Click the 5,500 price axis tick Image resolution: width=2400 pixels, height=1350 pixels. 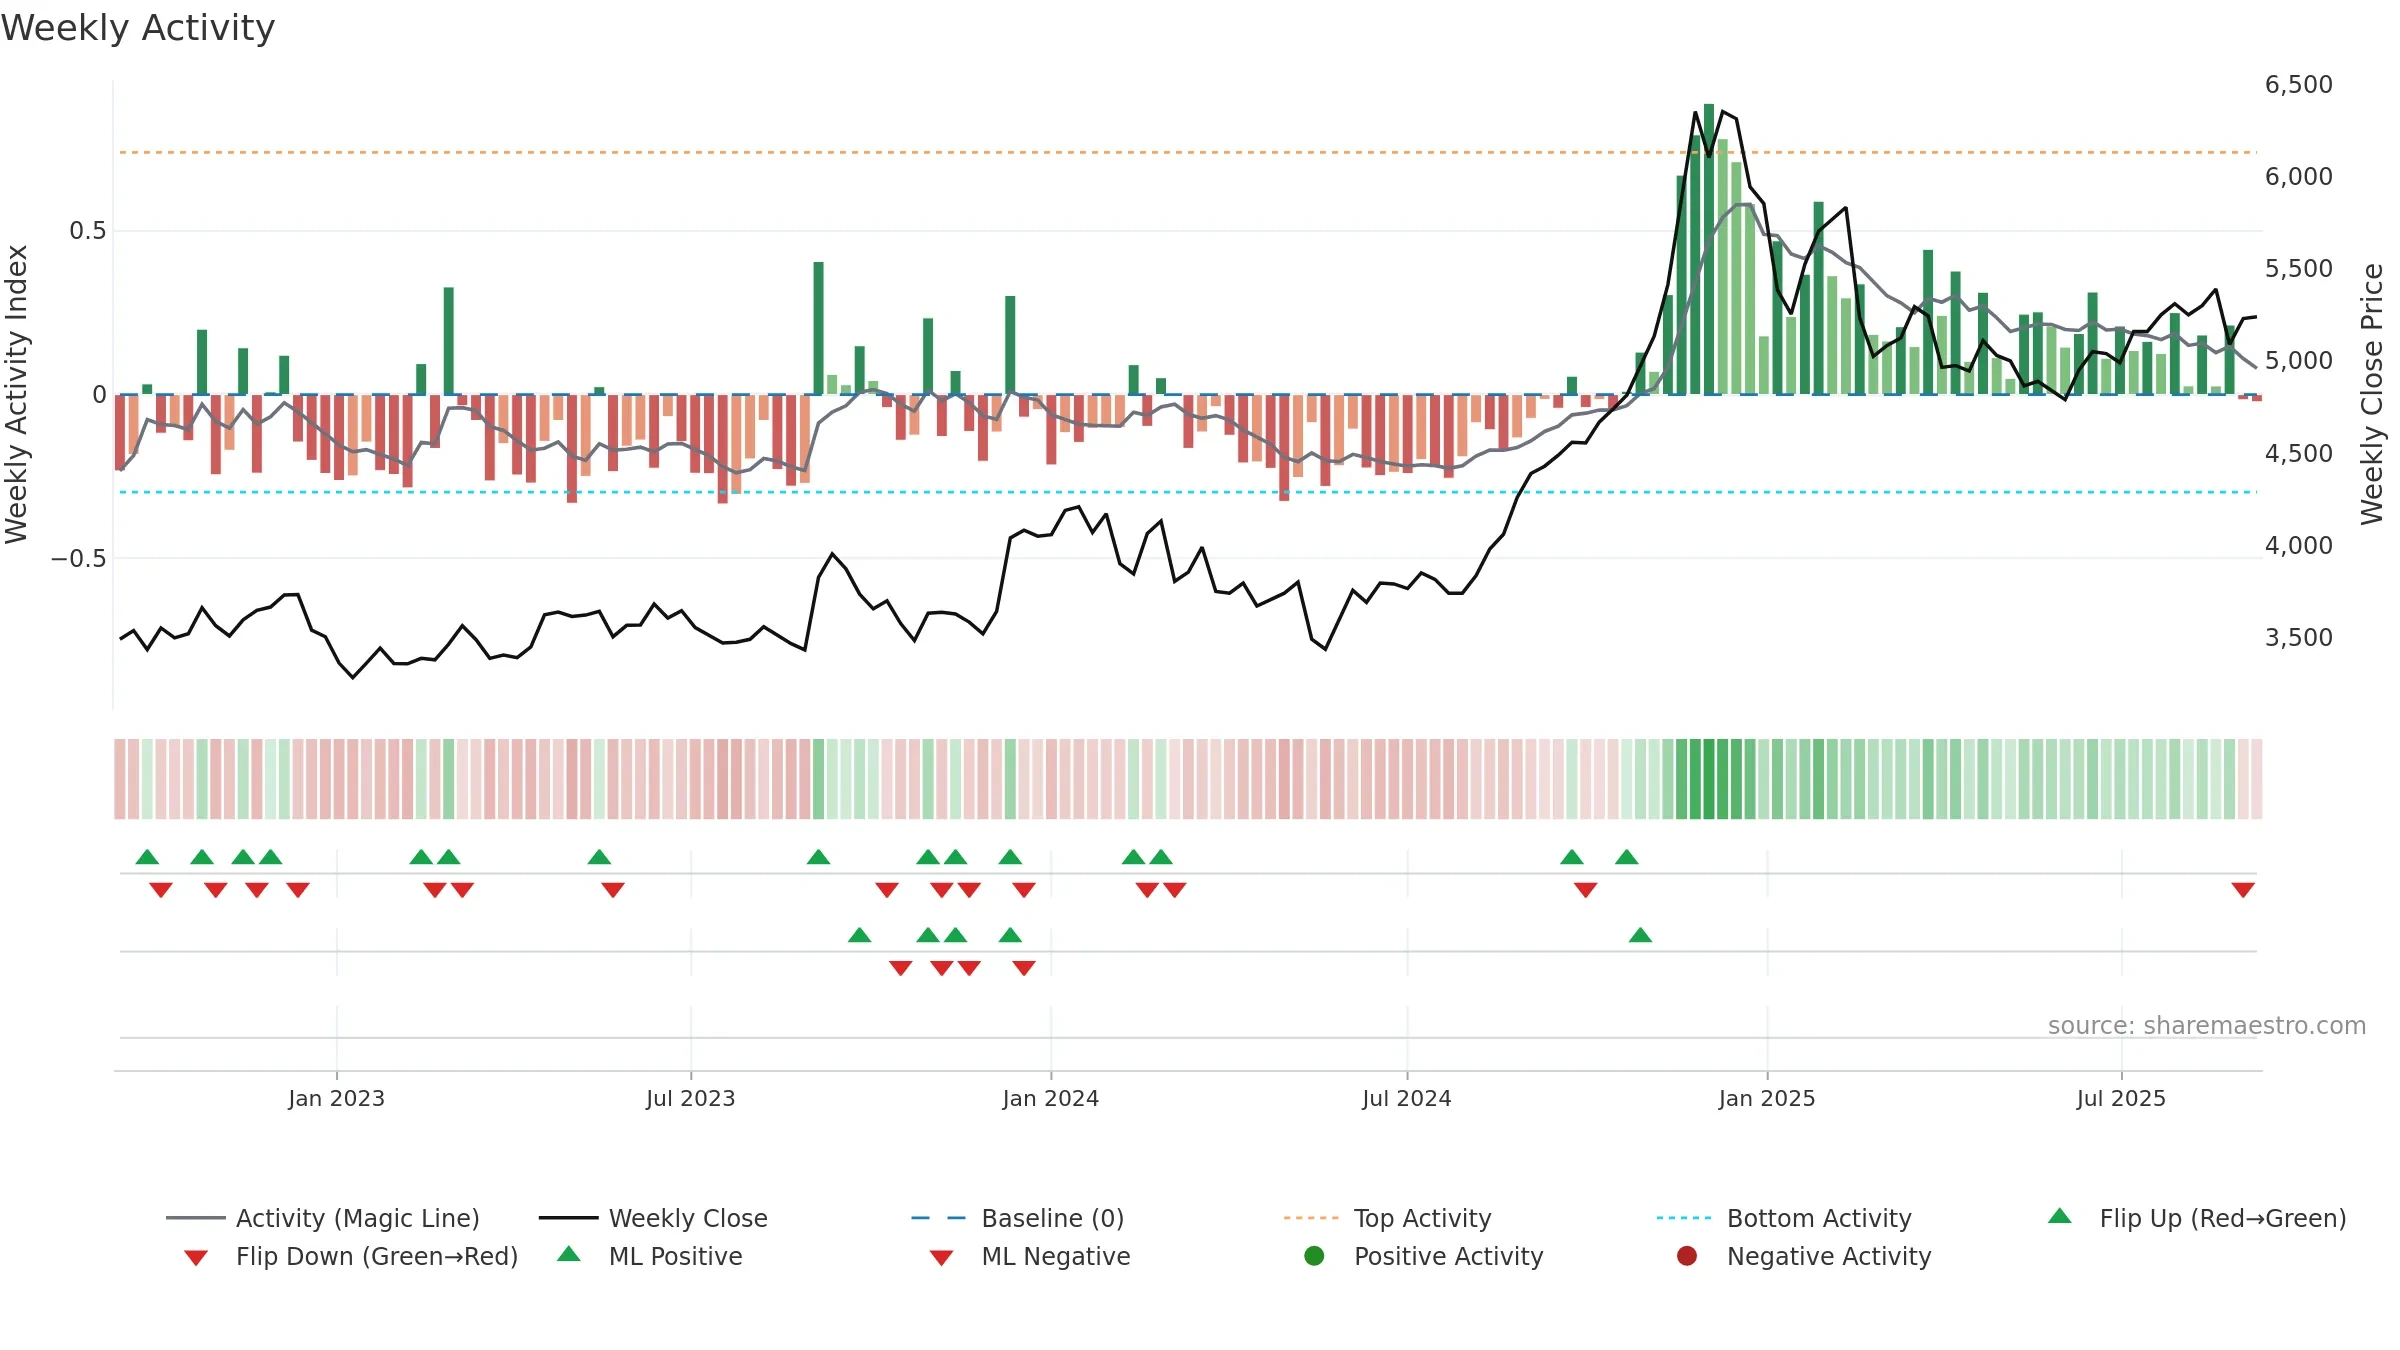click(x=2298, y=269)
